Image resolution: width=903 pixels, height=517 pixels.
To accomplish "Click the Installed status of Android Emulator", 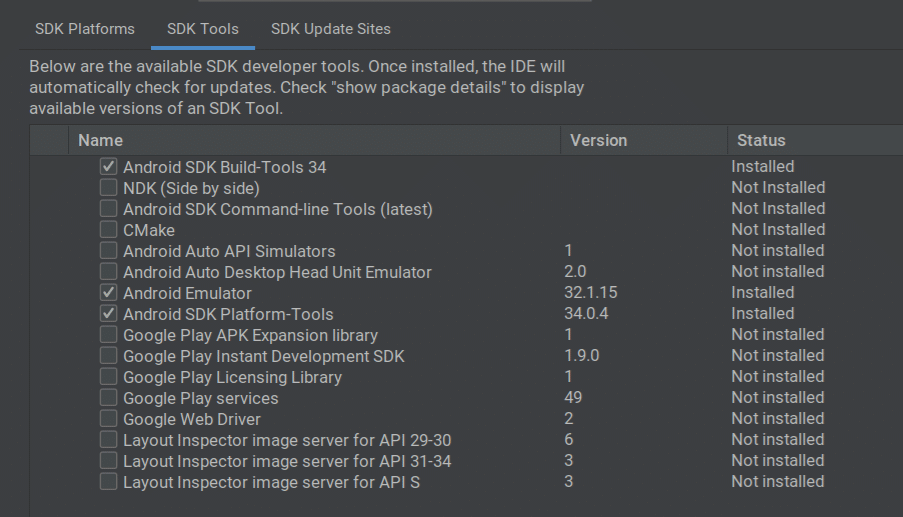I will point(762,292).
